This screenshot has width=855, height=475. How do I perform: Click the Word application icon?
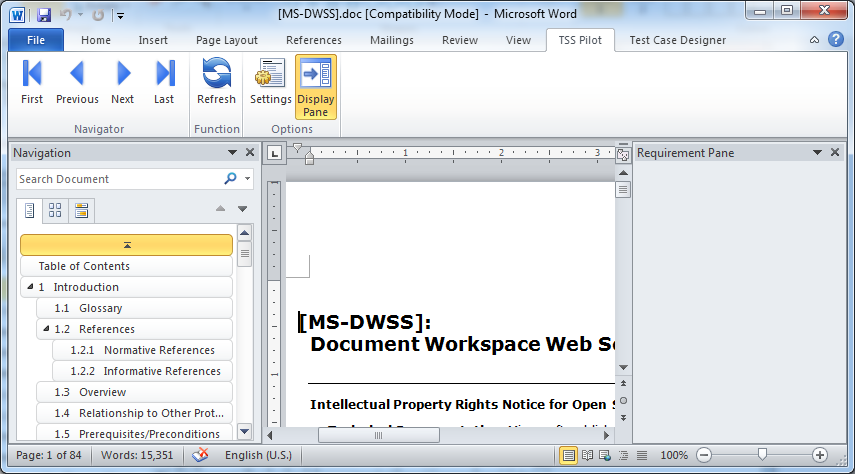pos(17,15)
